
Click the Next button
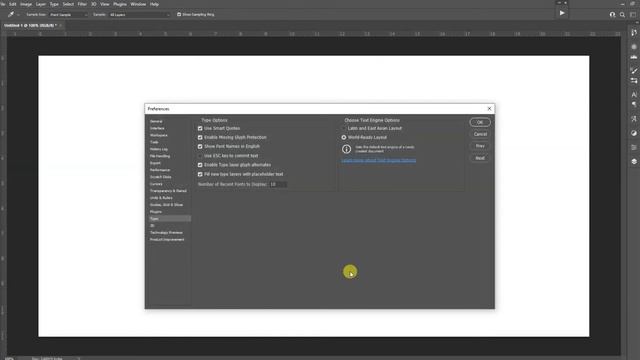point(480,158)
